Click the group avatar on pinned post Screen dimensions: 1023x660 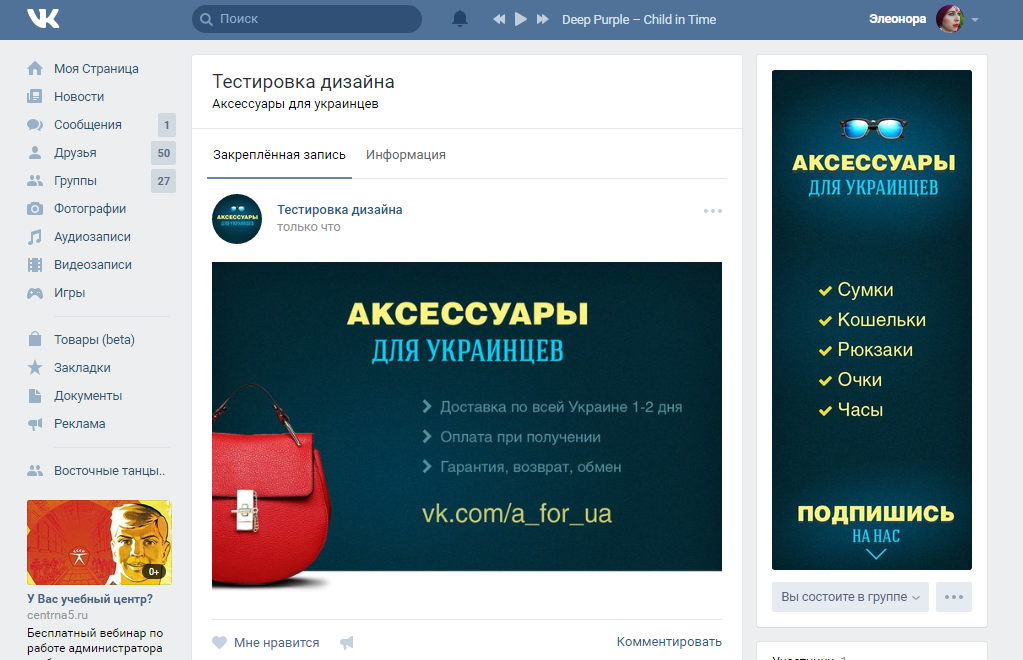point(237,219)
